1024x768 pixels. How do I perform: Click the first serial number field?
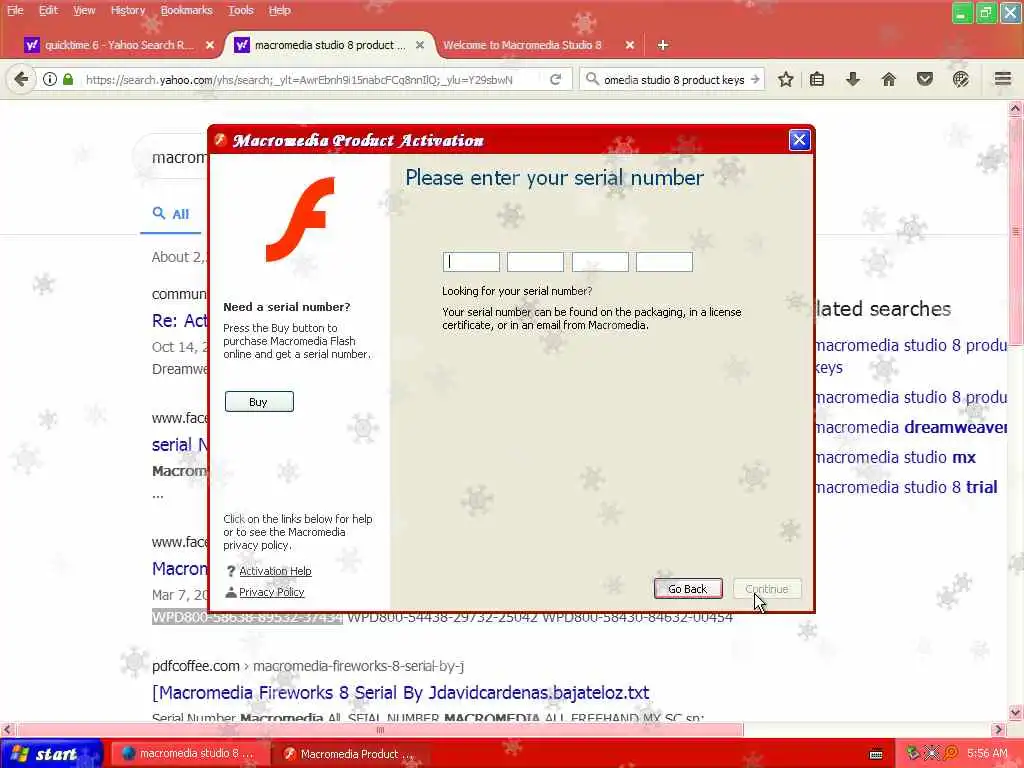tap(471, 262)
